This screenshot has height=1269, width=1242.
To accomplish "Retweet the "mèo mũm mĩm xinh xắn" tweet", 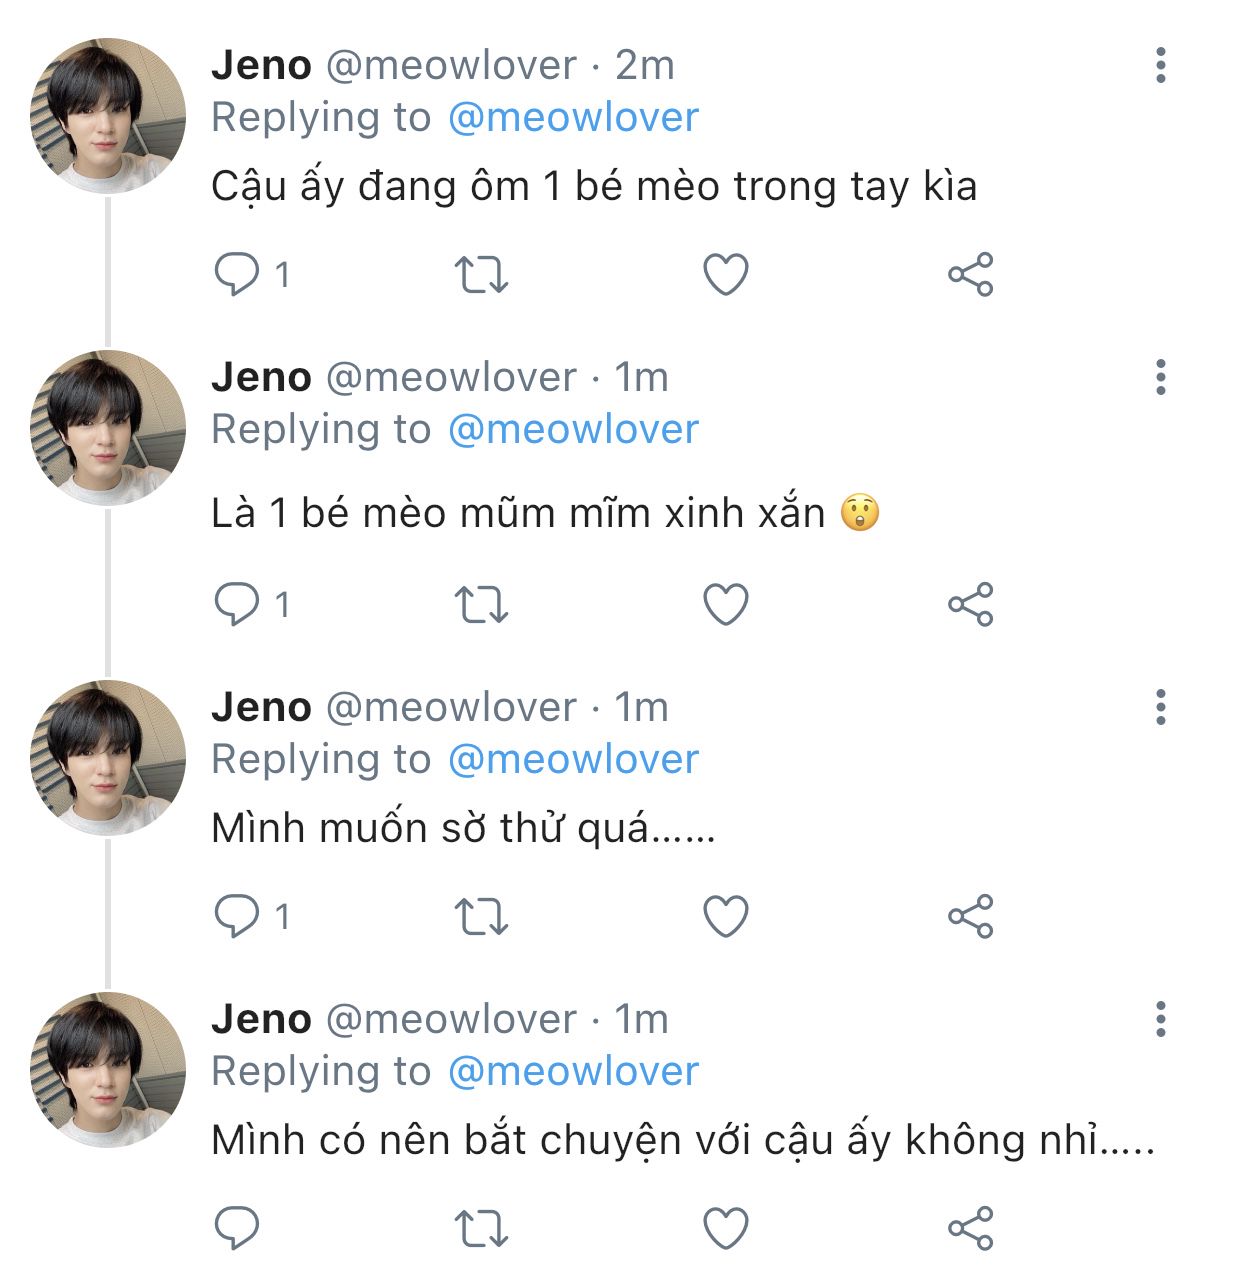I will pos(482,604).
